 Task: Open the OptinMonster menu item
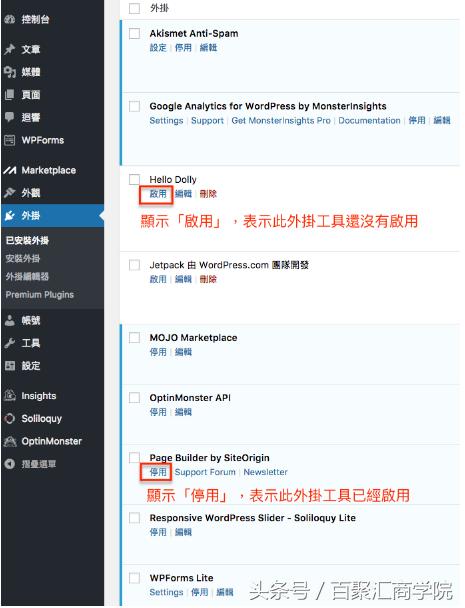[x=52, y=441]
